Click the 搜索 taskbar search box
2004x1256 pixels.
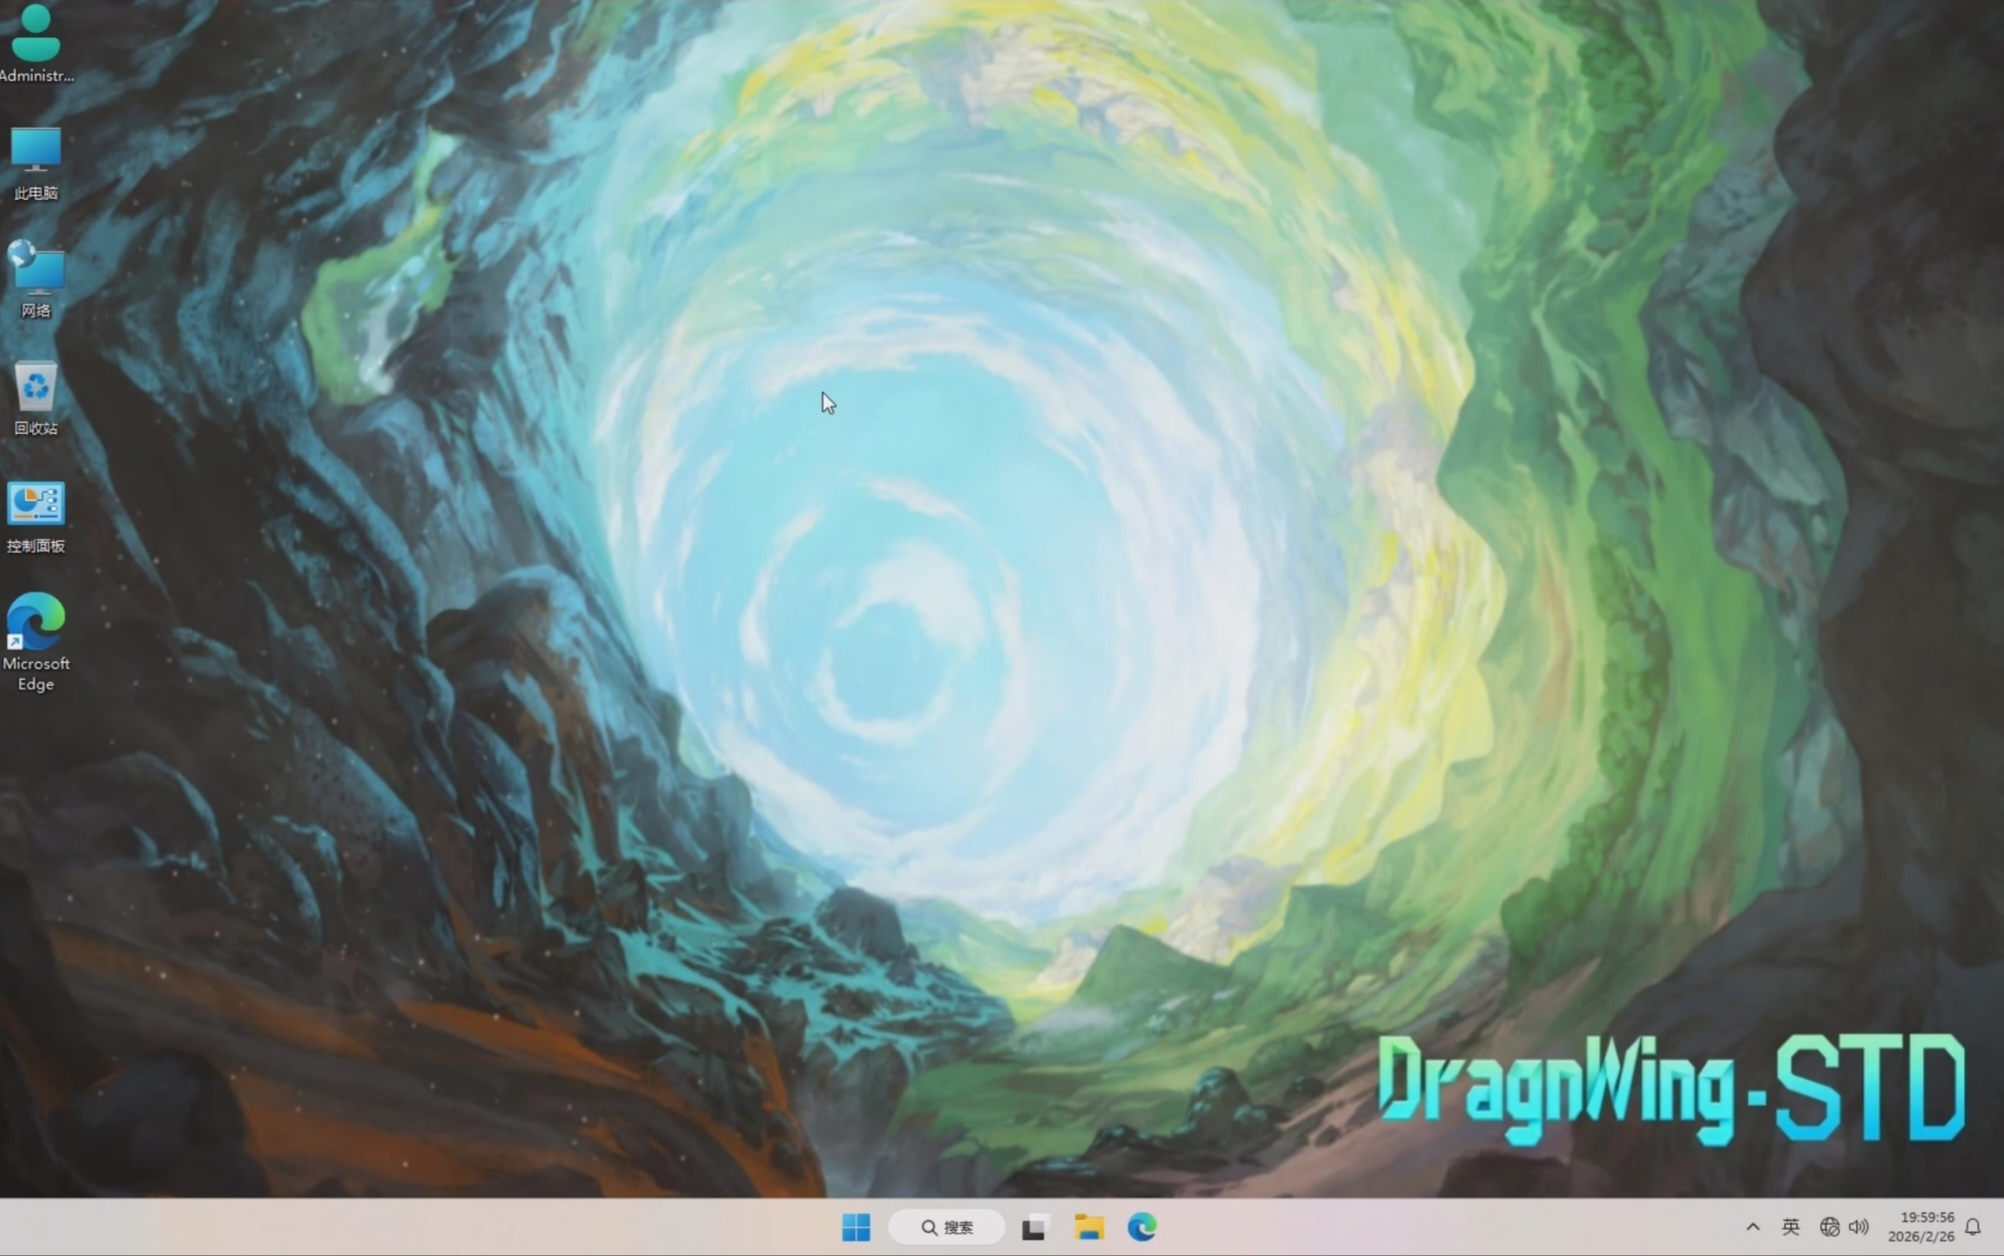pos(947,1227)
